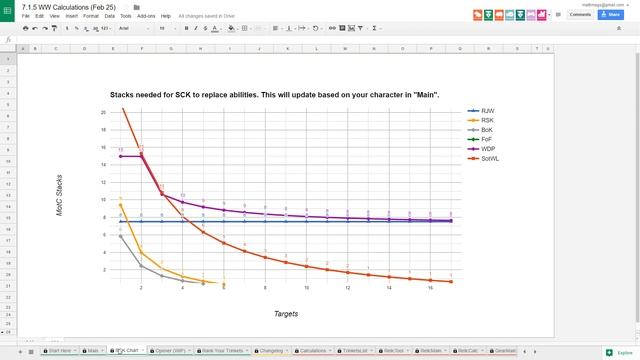Click the vertical scrollbar

pos(637,188)
